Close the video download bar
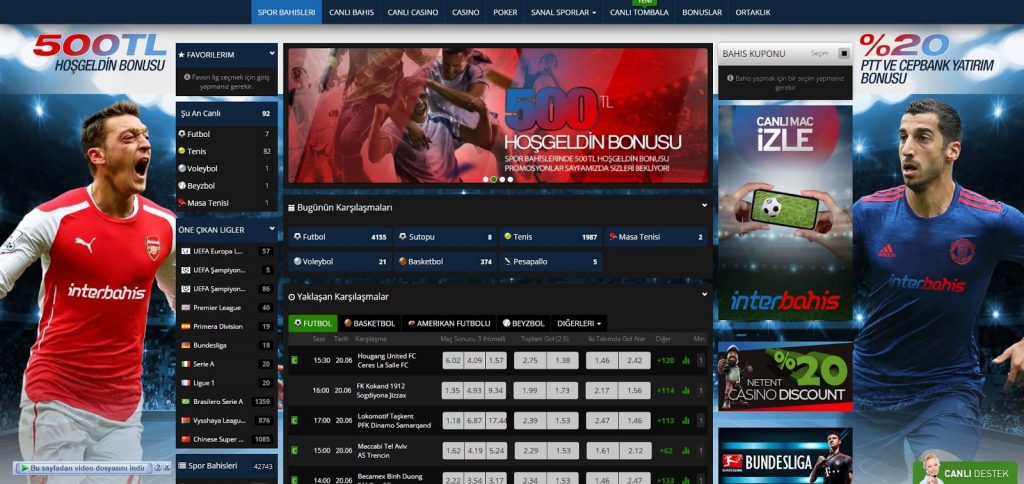 tap(166, 468)
